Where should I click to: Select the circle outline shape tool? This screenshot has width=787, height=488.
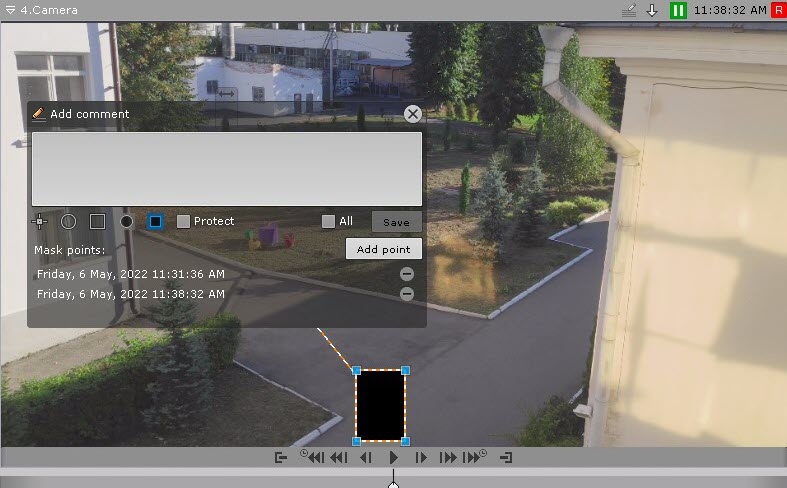(x=68, y=221)
